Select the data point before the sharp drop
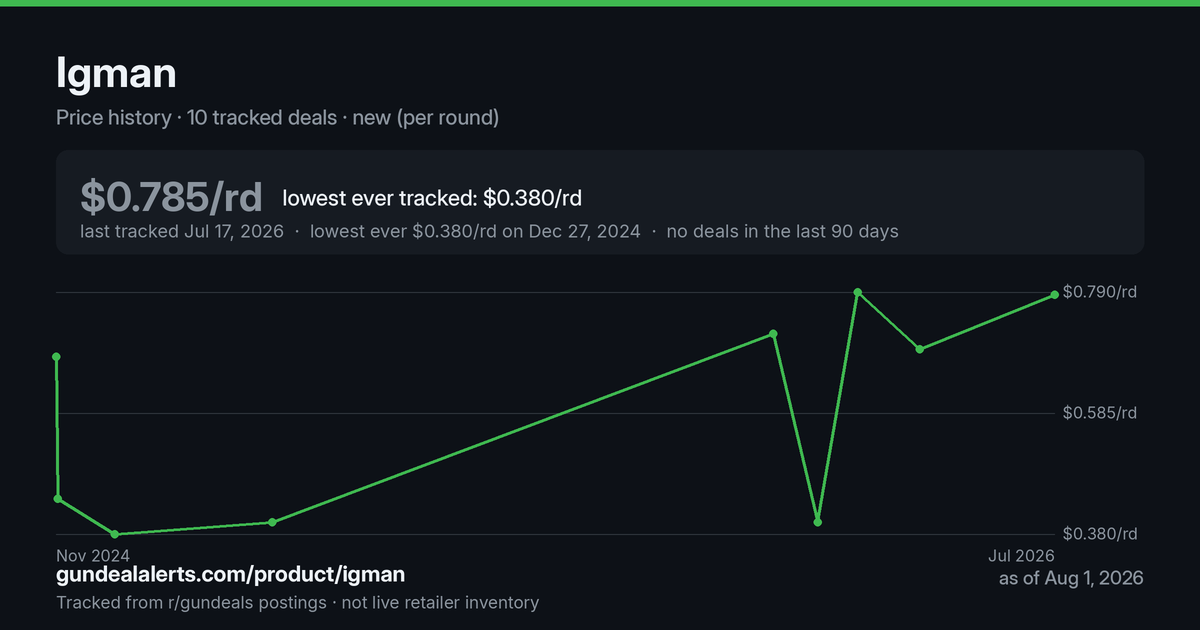This screenshot has height=630, width=1200. click(773, 333)
